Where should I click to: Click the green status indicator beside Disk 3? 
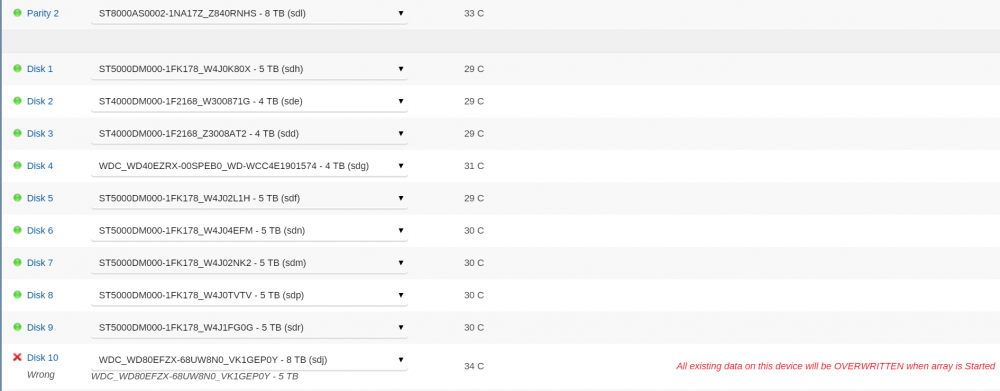(17, 133)
